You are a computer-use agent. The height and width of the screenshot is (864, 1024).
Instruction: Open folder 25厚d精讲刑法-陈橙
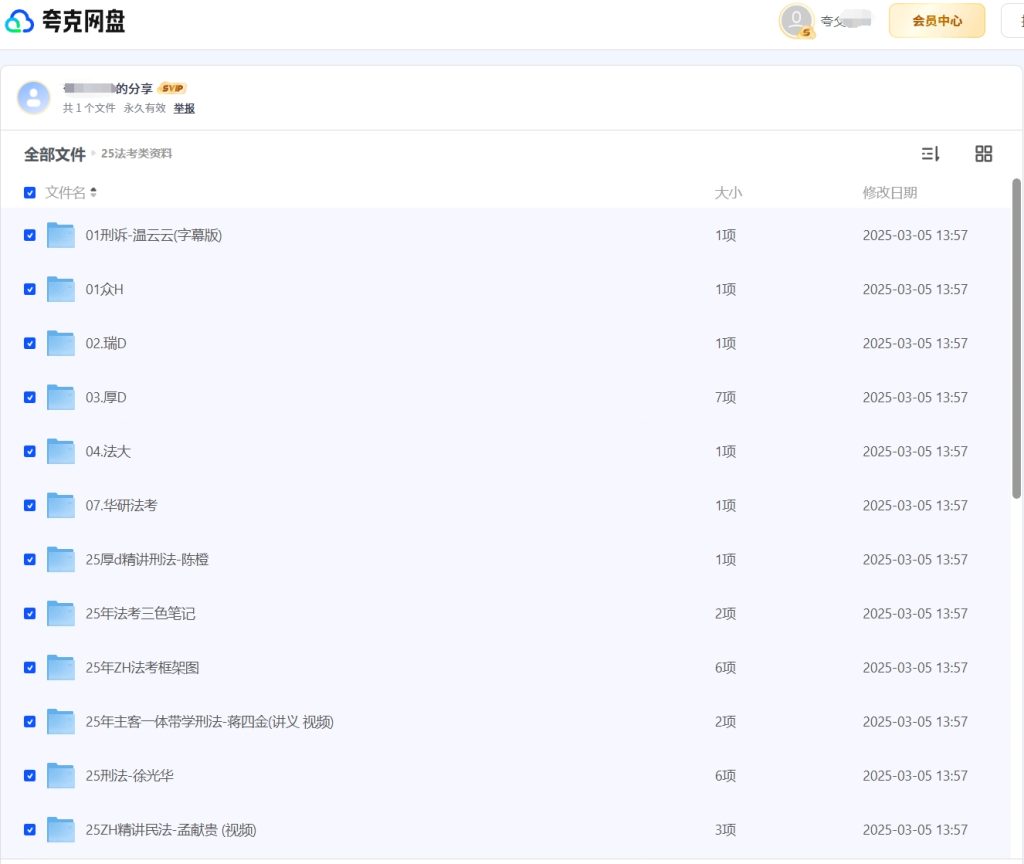pyautogui.click(x=147, y=560)
